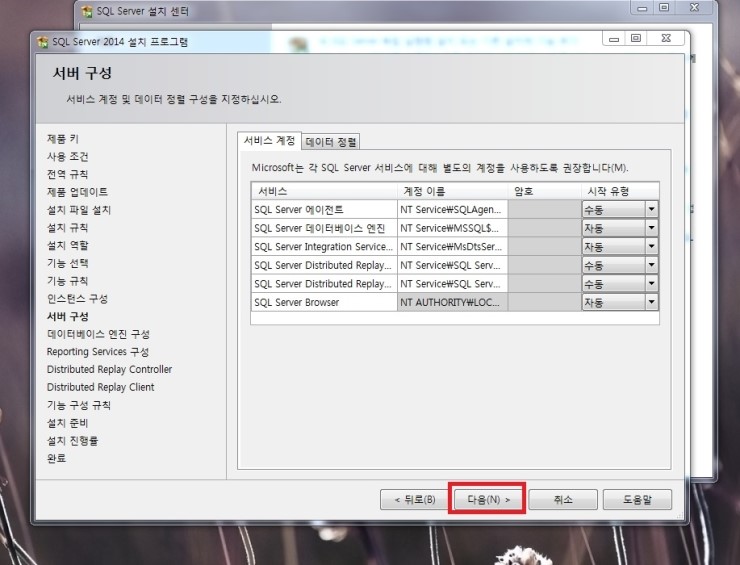The width and height of the screenshot is (740, 565).
Task: Select the 완료 step in sidebar
Action: tap(57, 458)
